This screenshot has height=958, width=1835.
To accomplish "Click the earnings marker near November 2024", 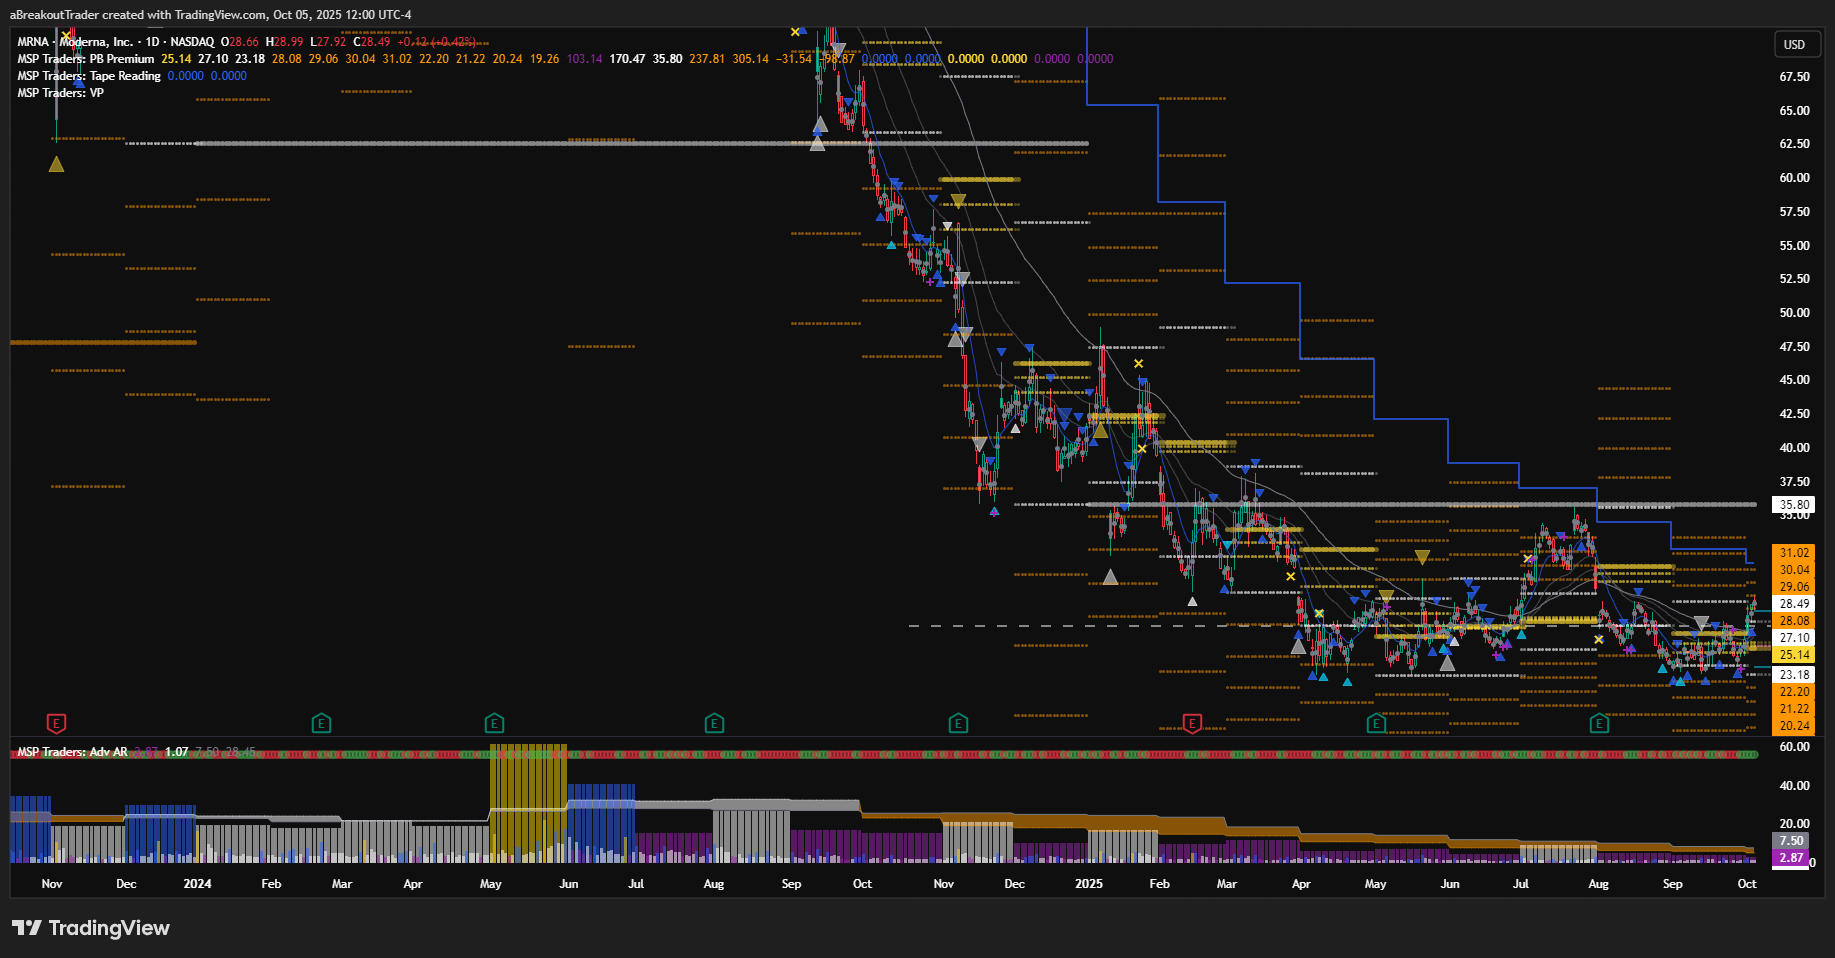I will pos(958,723).
